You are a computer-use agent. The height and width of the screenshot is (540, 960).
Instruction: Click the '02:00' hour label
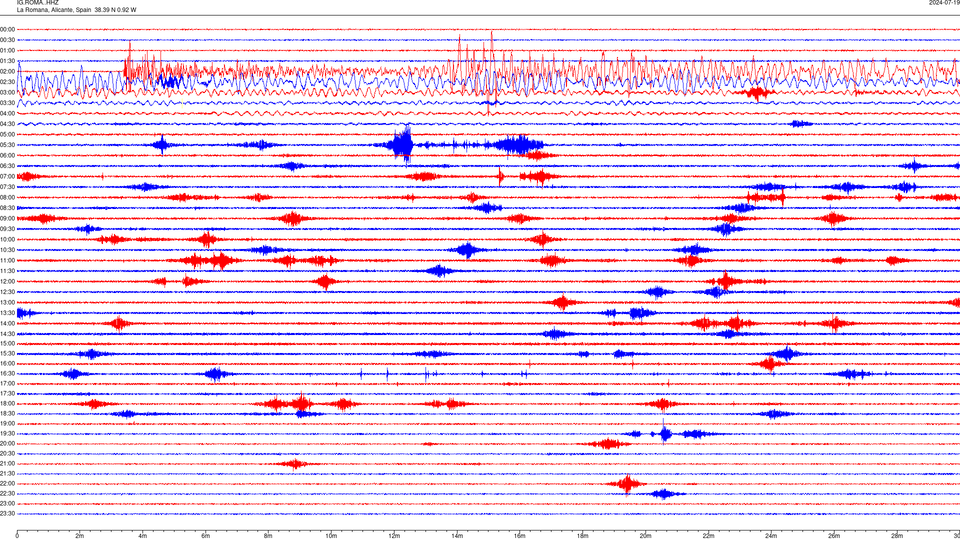point(7,71)
